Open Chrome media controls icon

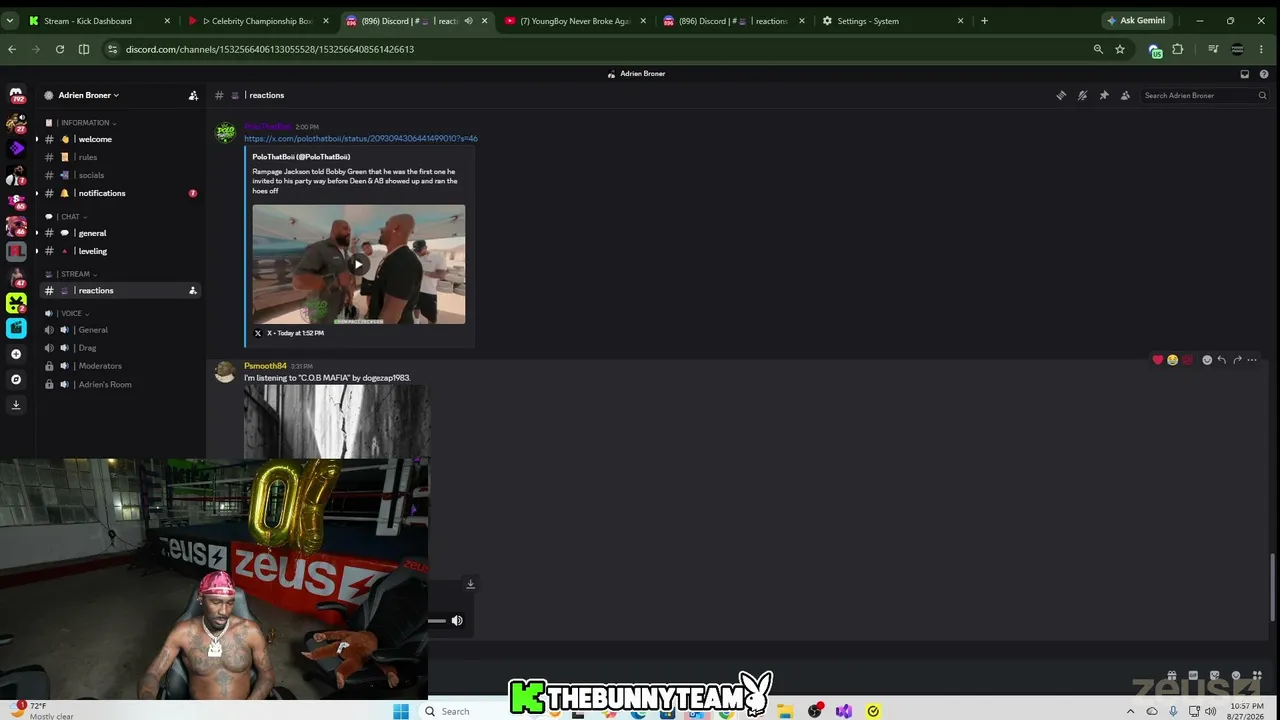1213,49
